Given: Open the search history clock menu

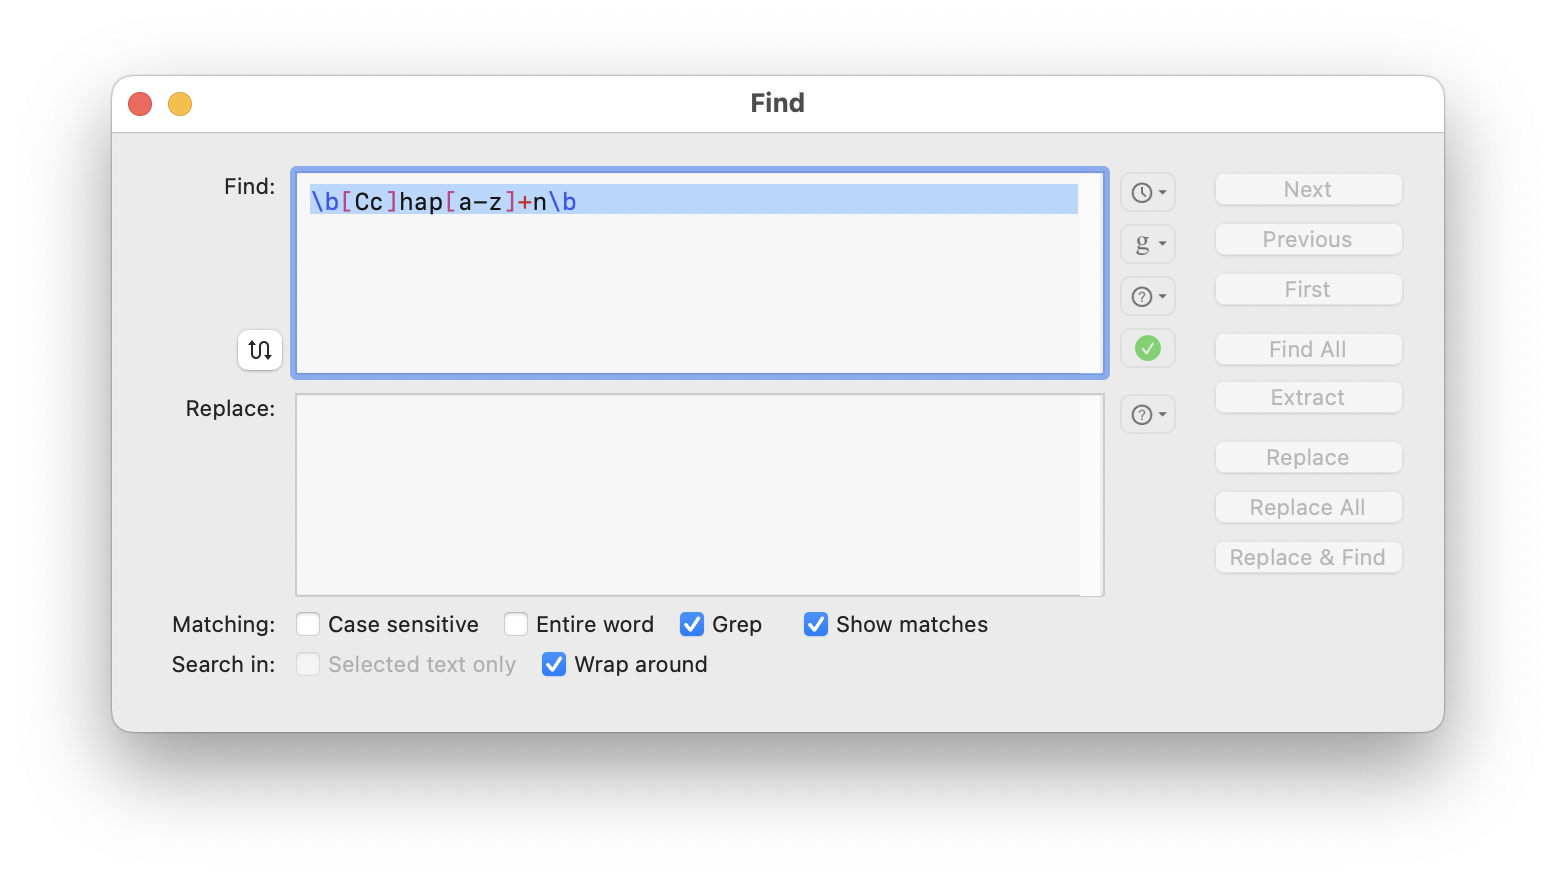Looking at the screenshot, I should pyautogui.click(x=1148, y=192).
